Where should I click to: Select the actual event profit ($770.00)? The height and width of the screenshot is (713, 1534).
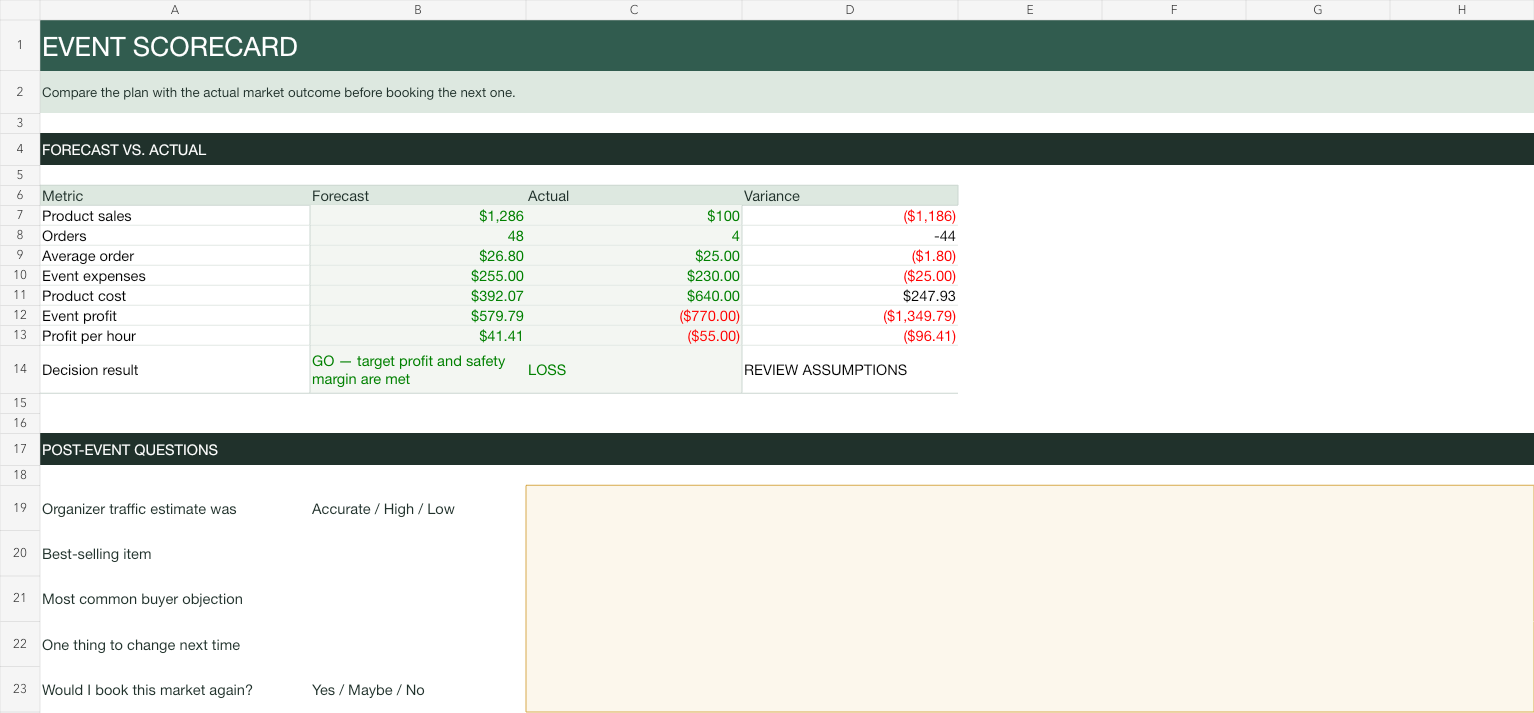pos(634,316)
